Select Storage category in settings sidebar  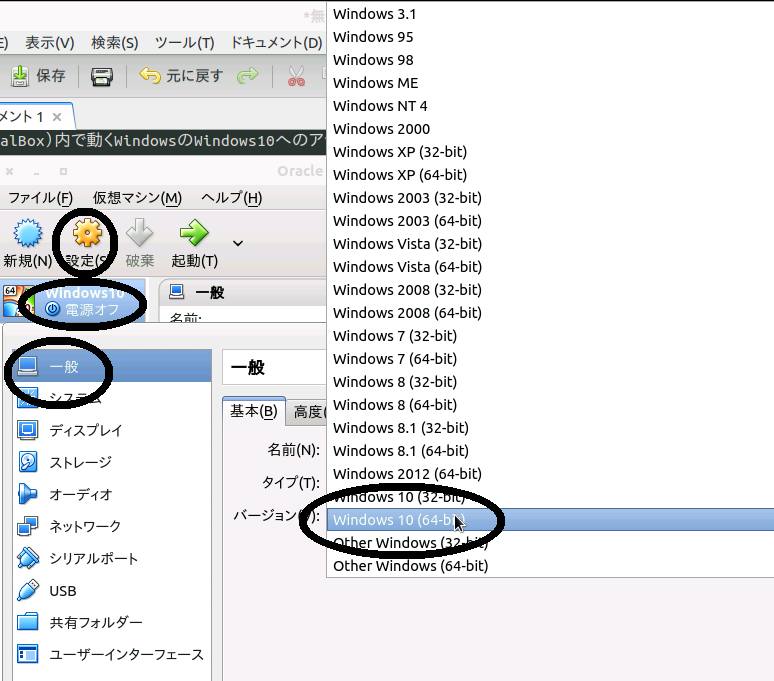[112, 462]
